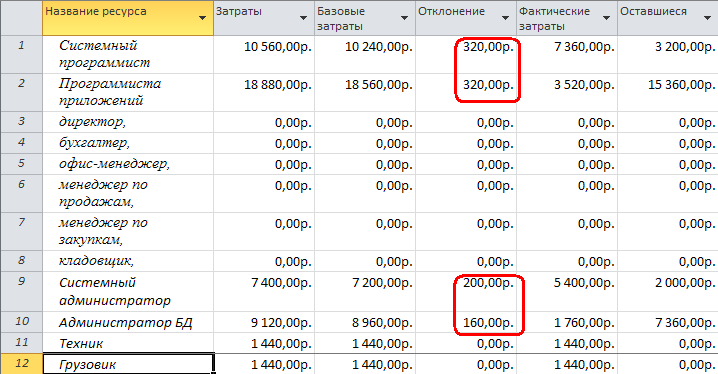Select row header number 10
The height and width of the screenshot is (374, 718).
pyautogui.click(x=22, y=322)
